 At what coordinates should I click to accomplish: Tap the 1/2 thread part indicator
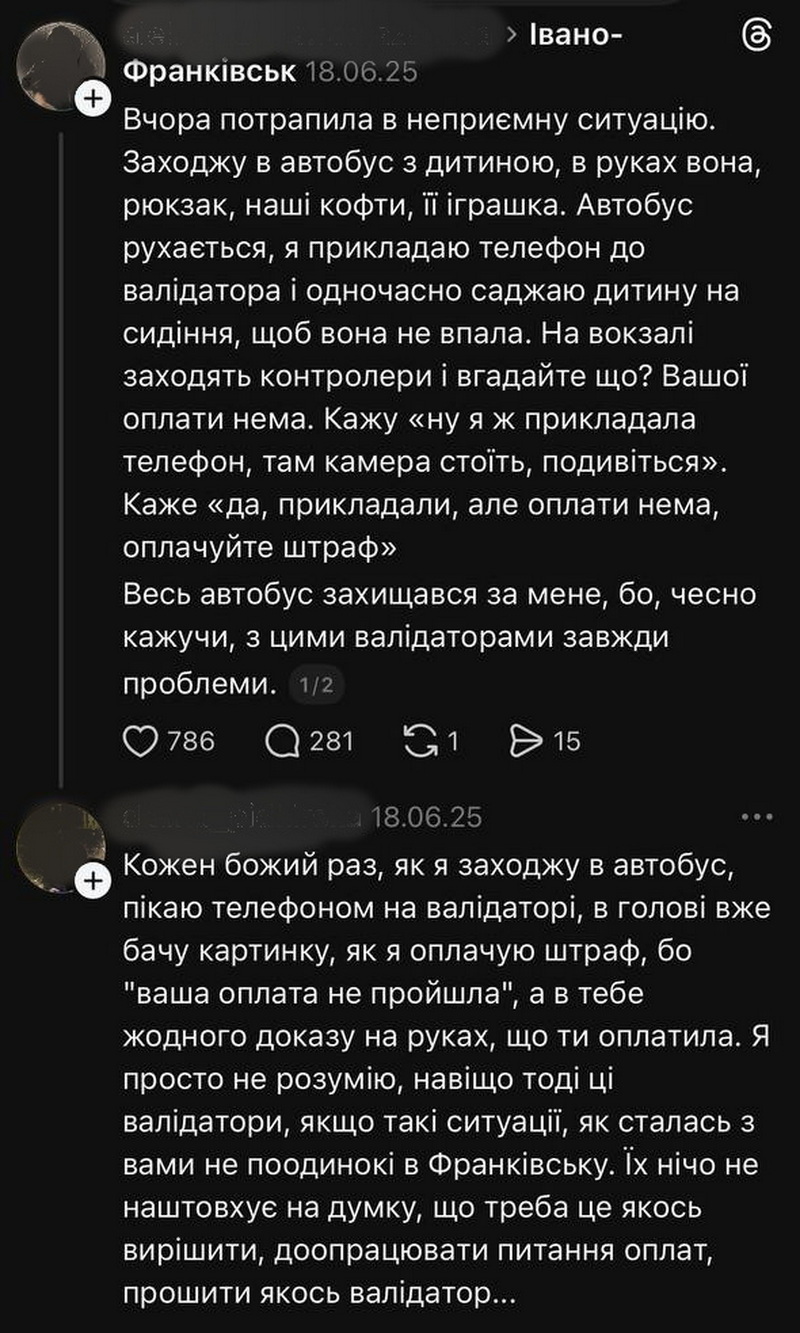point(316,685)
